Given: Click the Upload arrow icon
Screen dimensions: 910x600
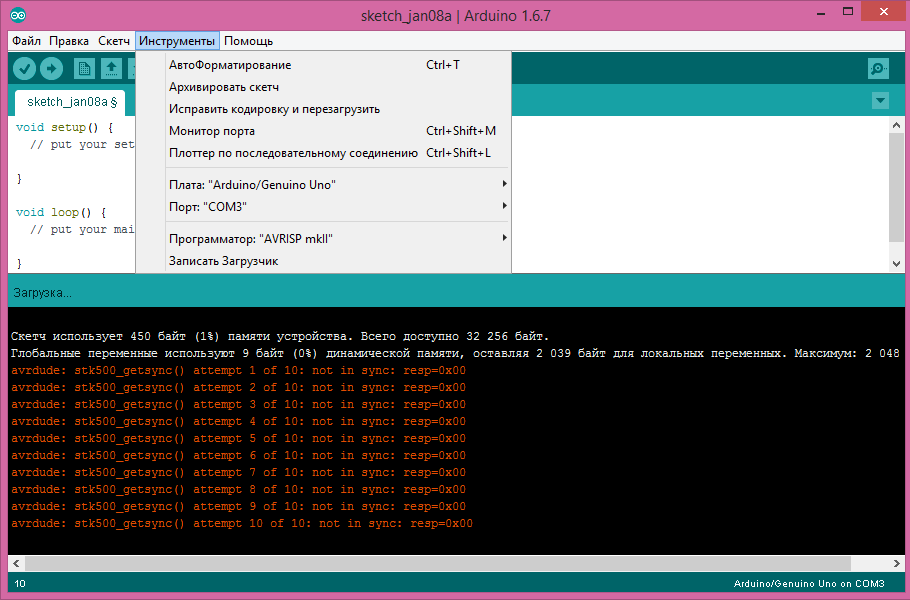Looking at the screenshot, I should pos(51,68).
